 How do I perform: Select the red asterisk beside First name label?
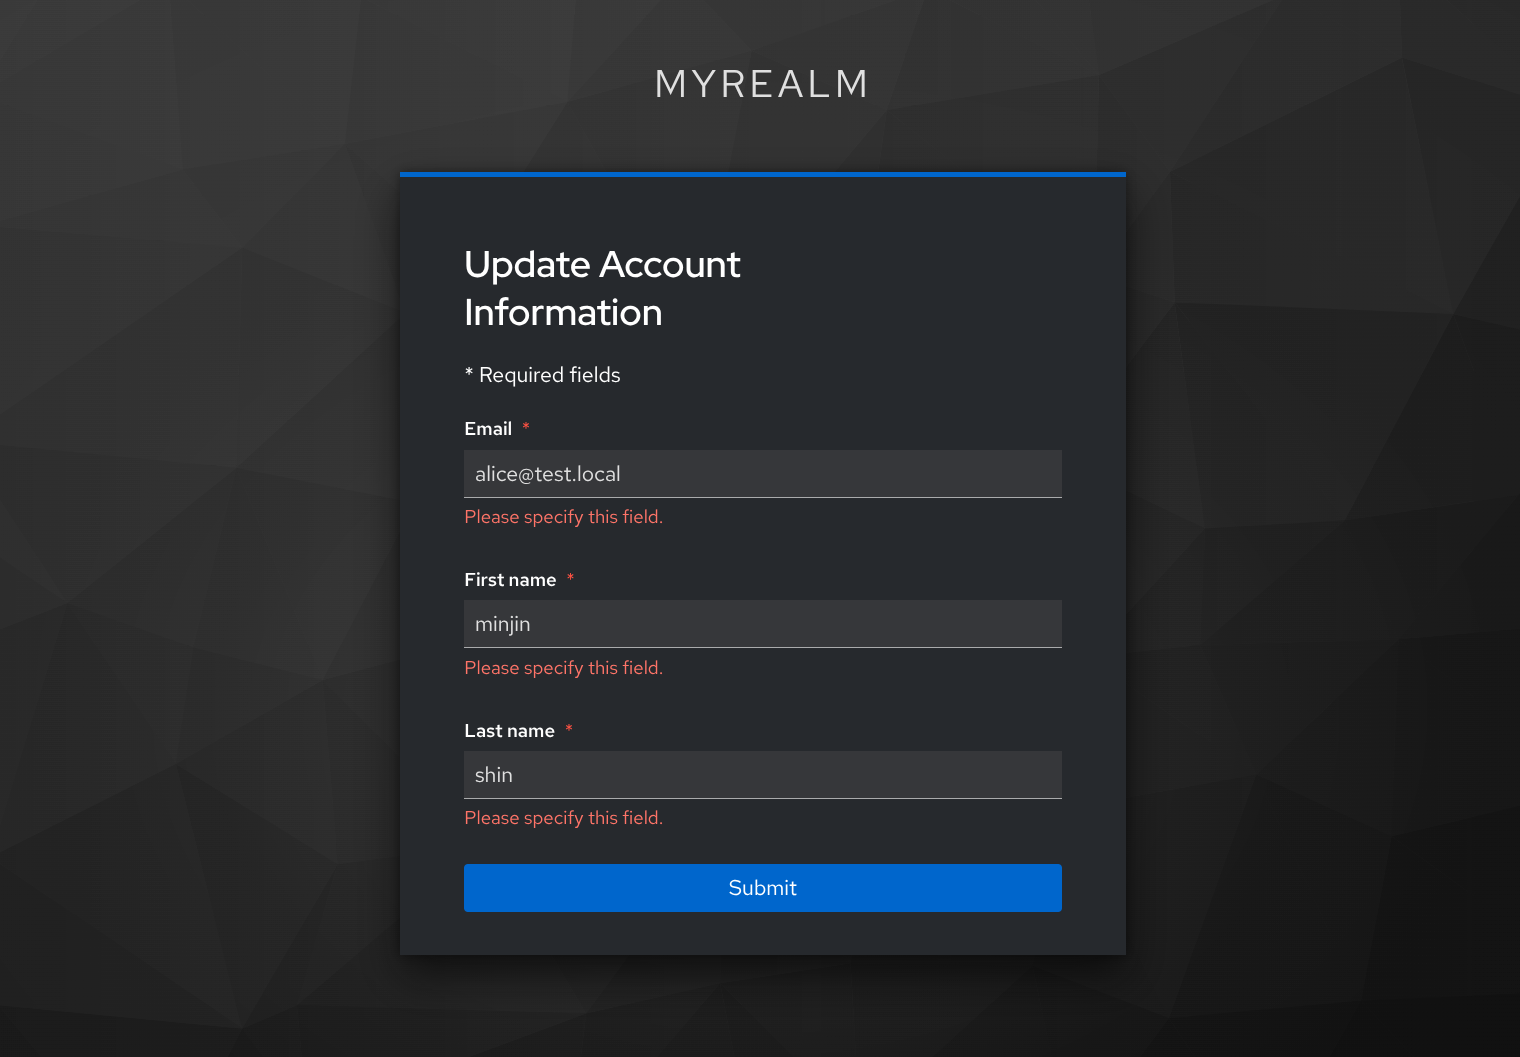[x=570, y=579]
